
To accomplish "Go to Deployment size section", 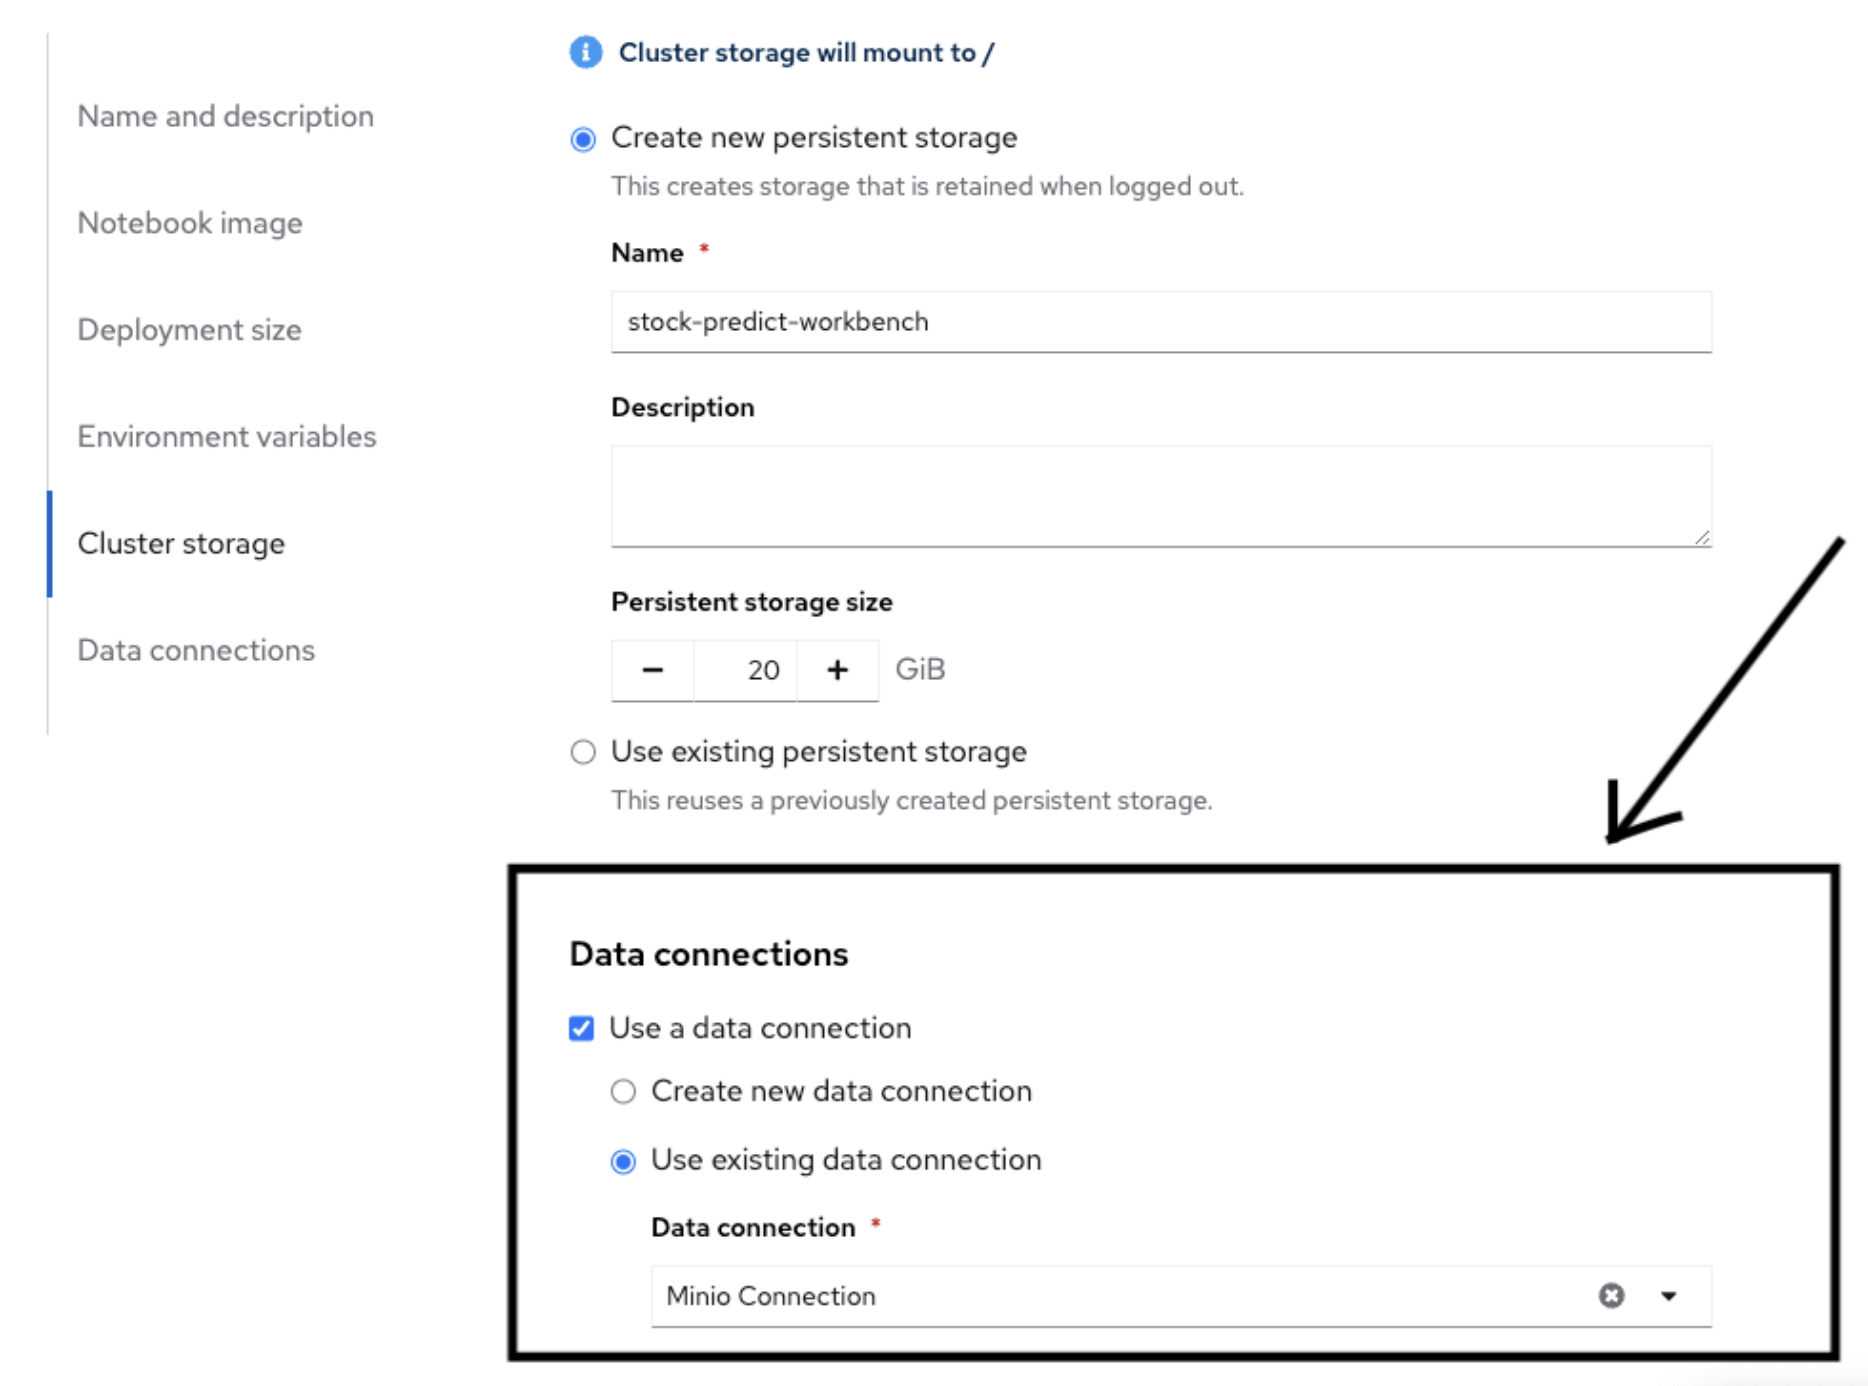I will click(190, 330).
